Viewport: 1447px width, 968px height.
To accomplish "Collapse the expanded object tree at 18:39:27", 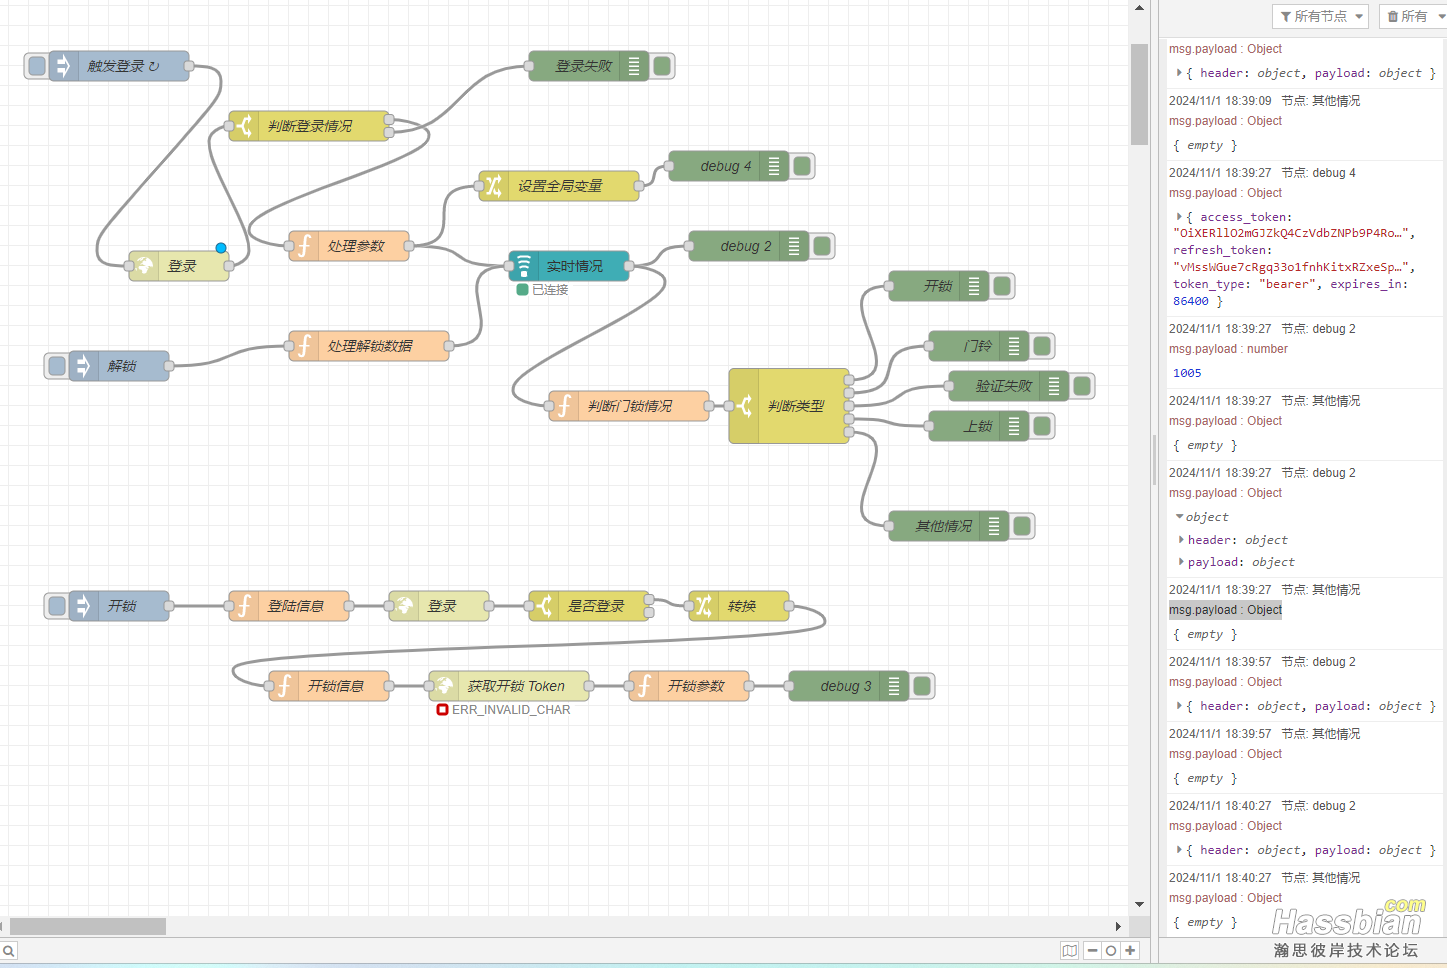I will point(1180,517).
